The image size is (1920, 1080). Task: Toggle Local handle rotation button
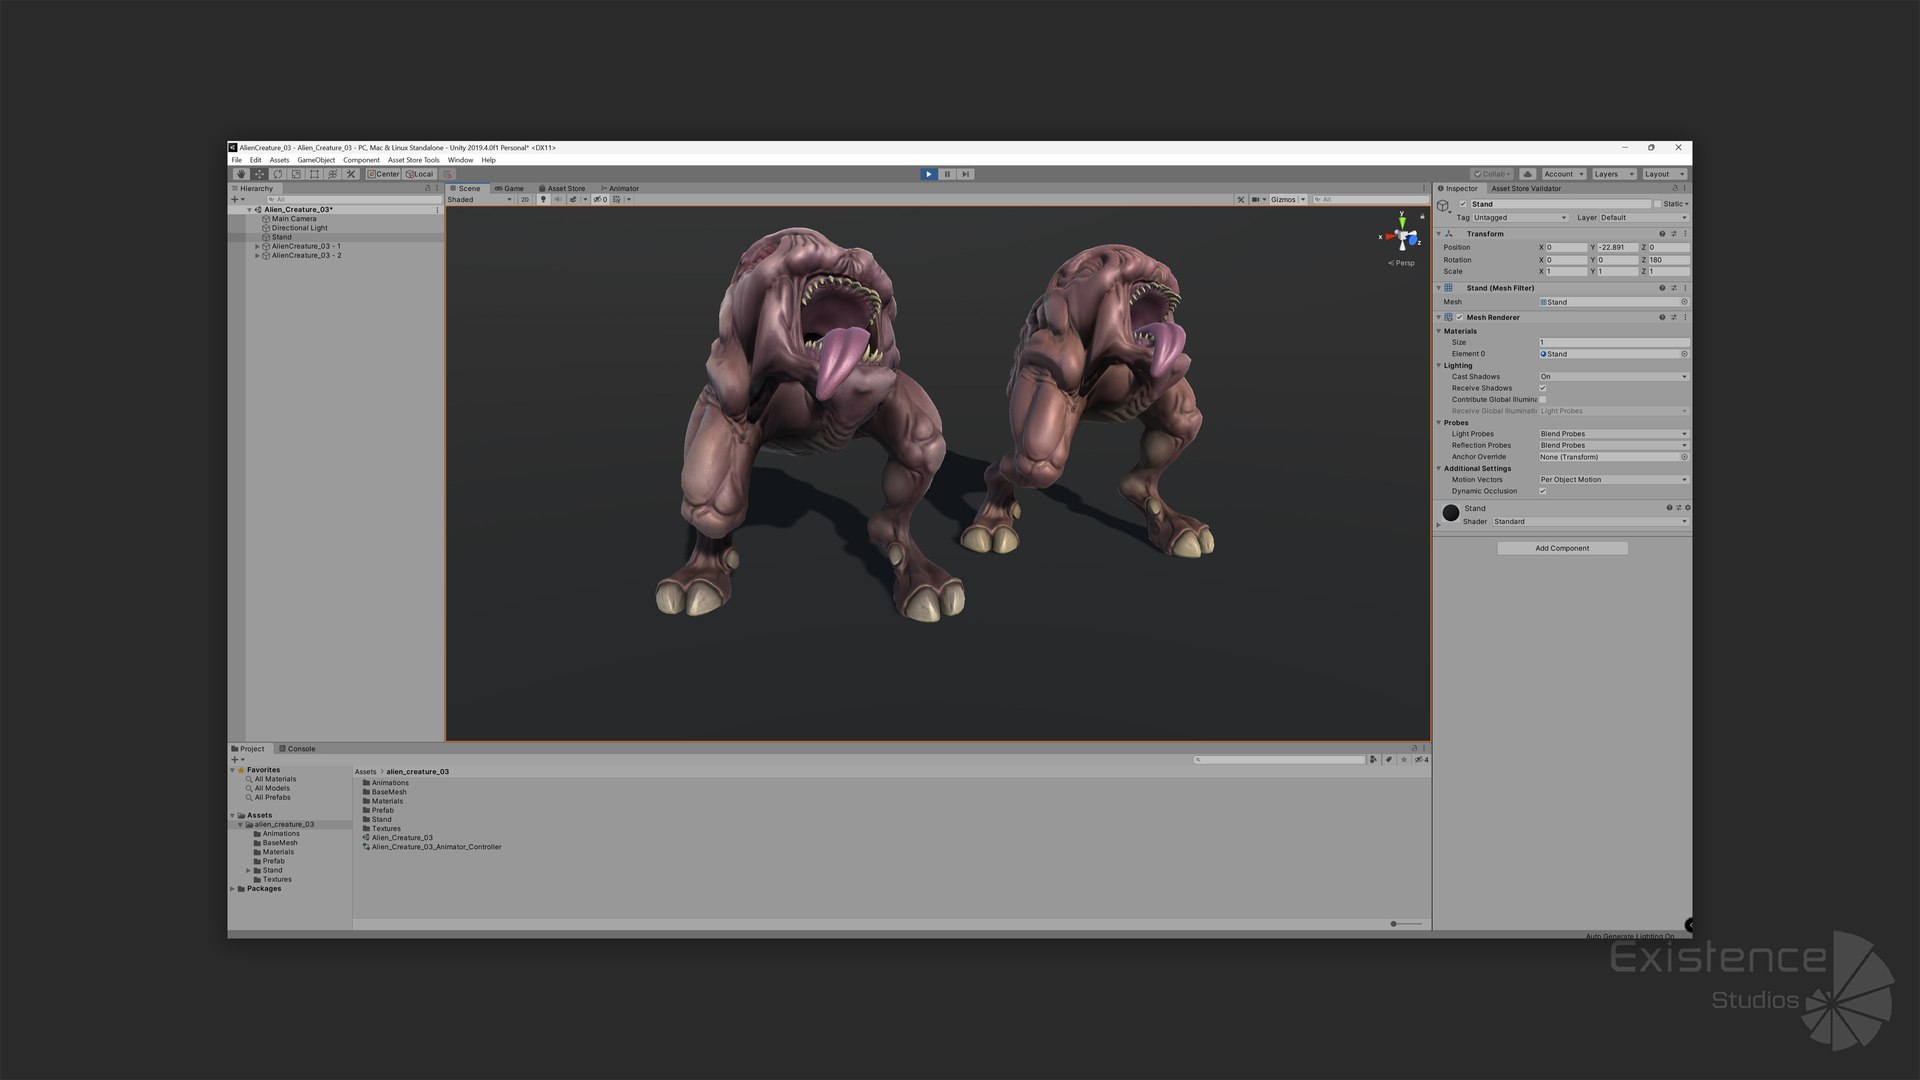(x=420, y=174)
